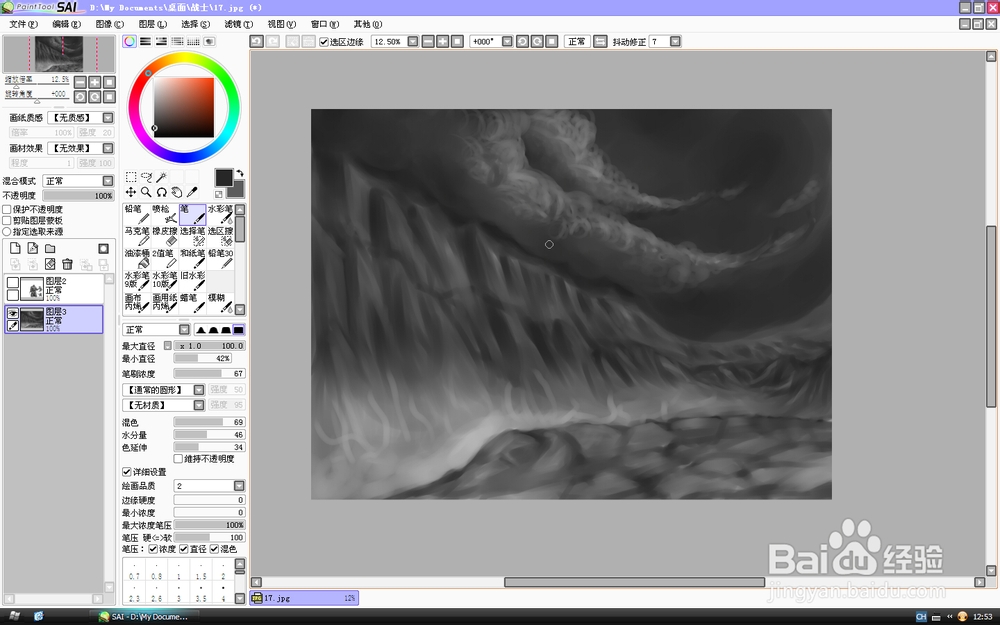Image resolution: width=1000 pixels, height=625 pixels.
Task: Click the undo button in toolbar
Action: 256,41
